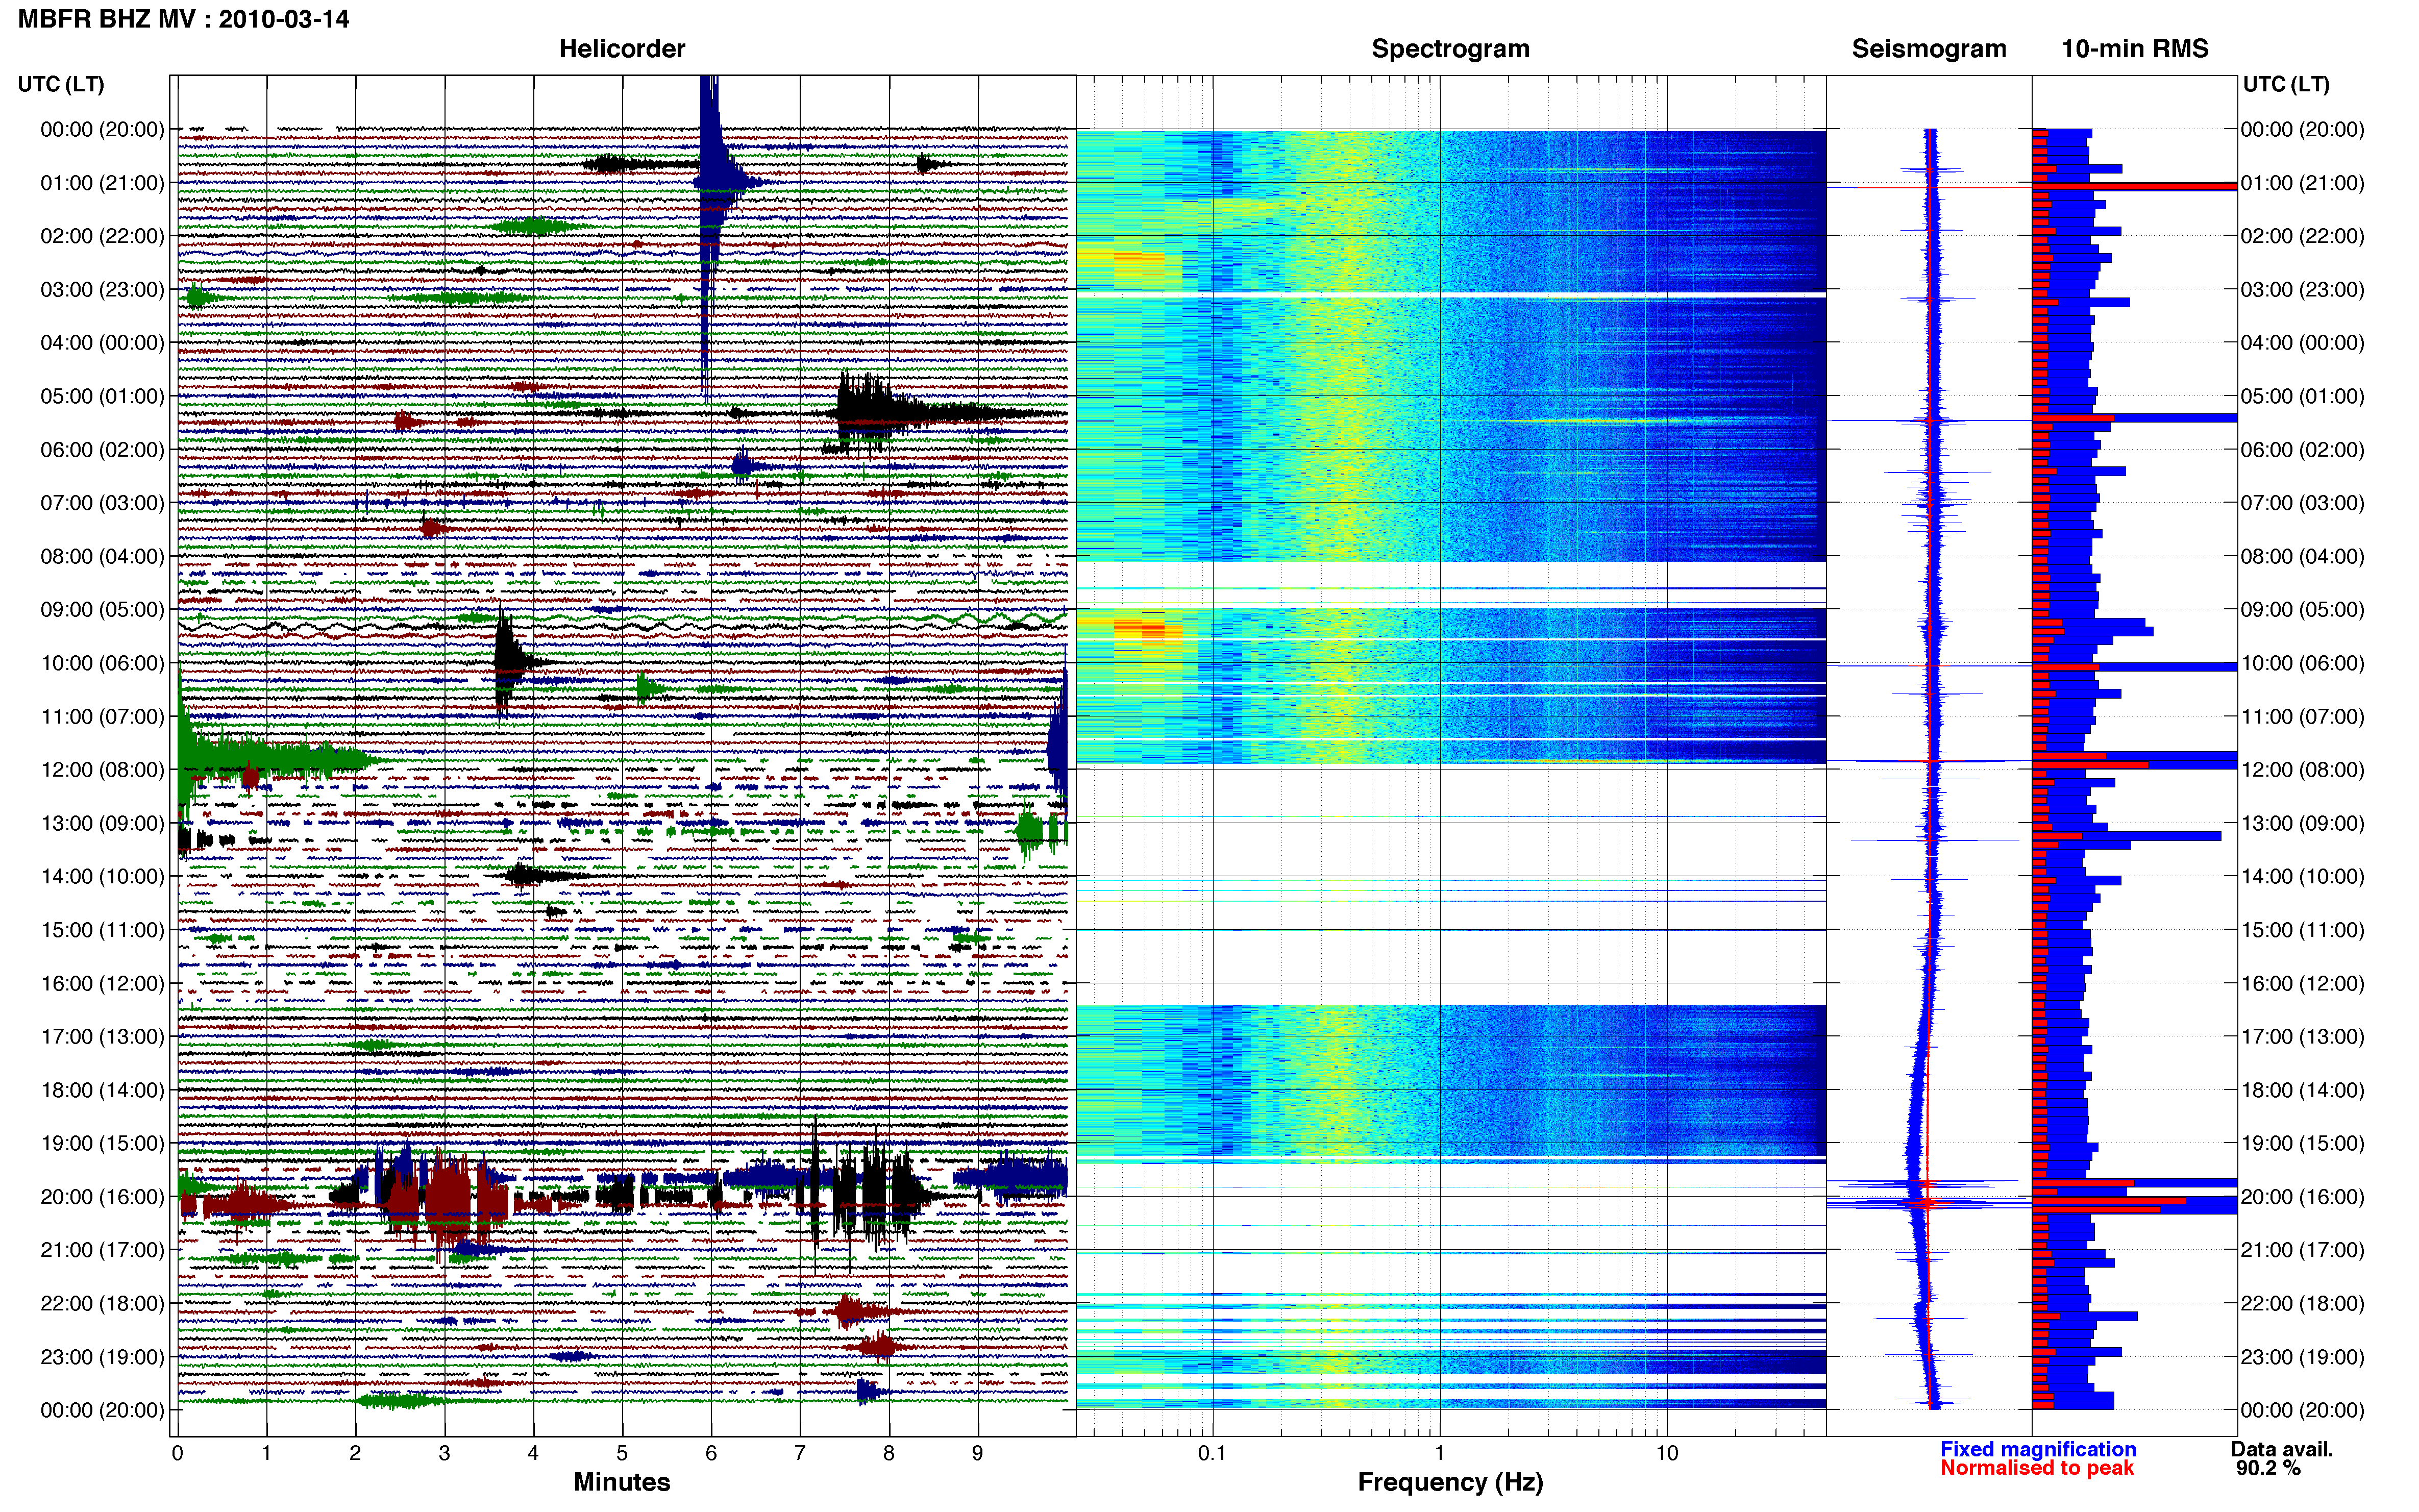This screenshot has width=2419, height=1512.
Task: Click the frequency tick label 1
Action: click(1440, 1453)
